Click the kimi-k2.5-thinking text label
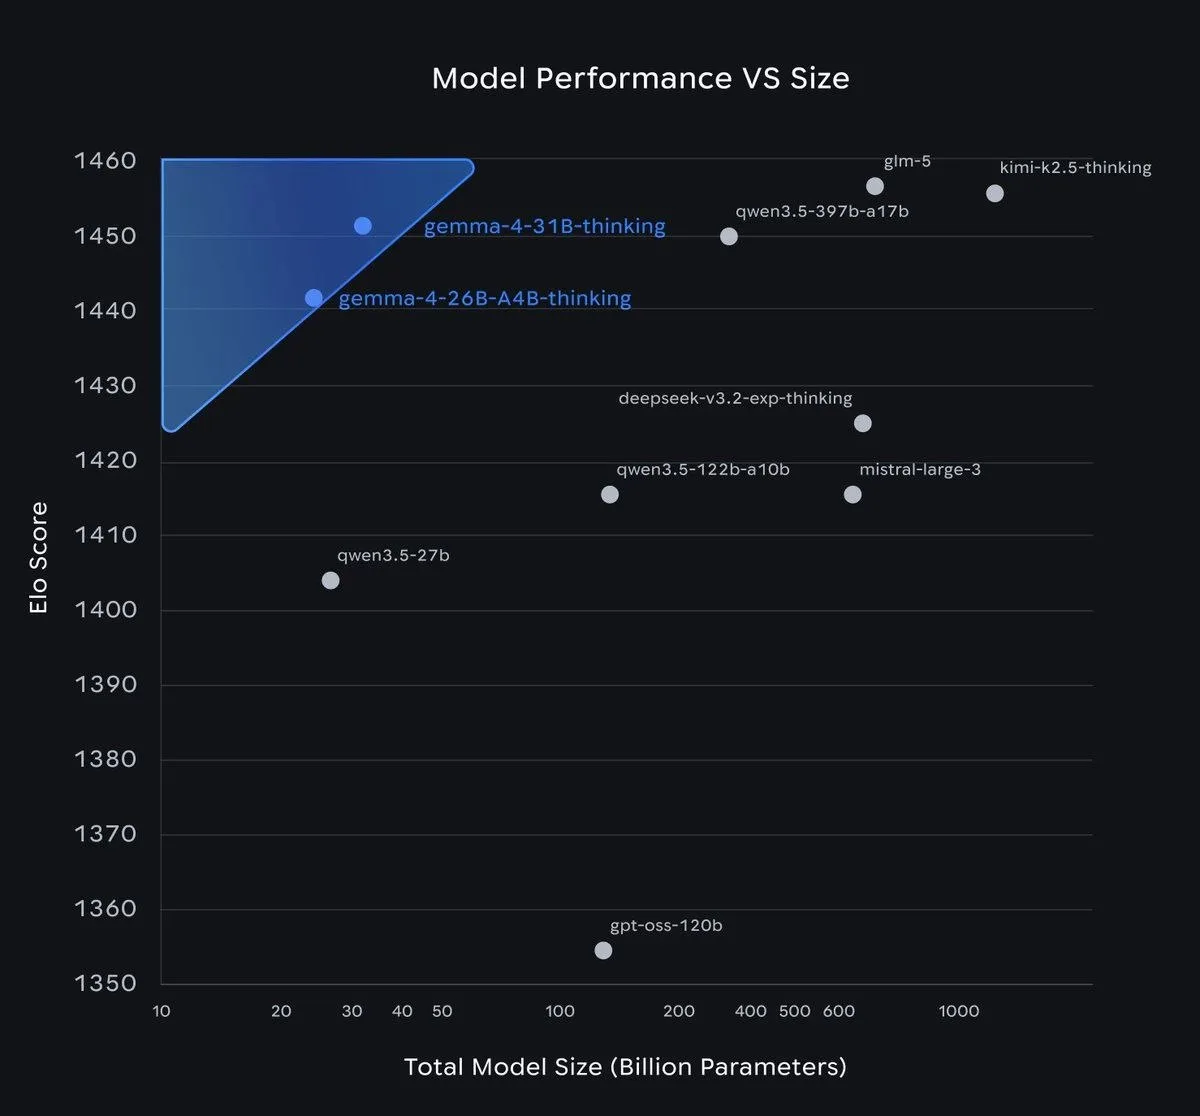The image size is (1200, 1116). (1075, 168)
